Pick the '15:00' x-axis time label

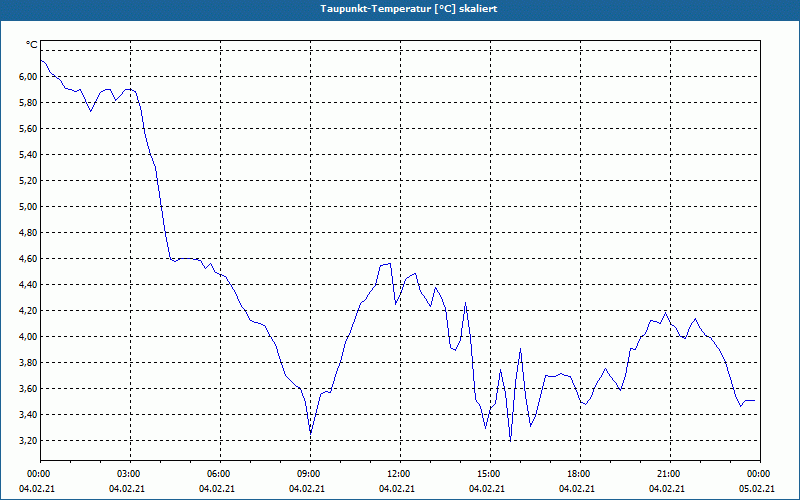(x=490, y=474)
